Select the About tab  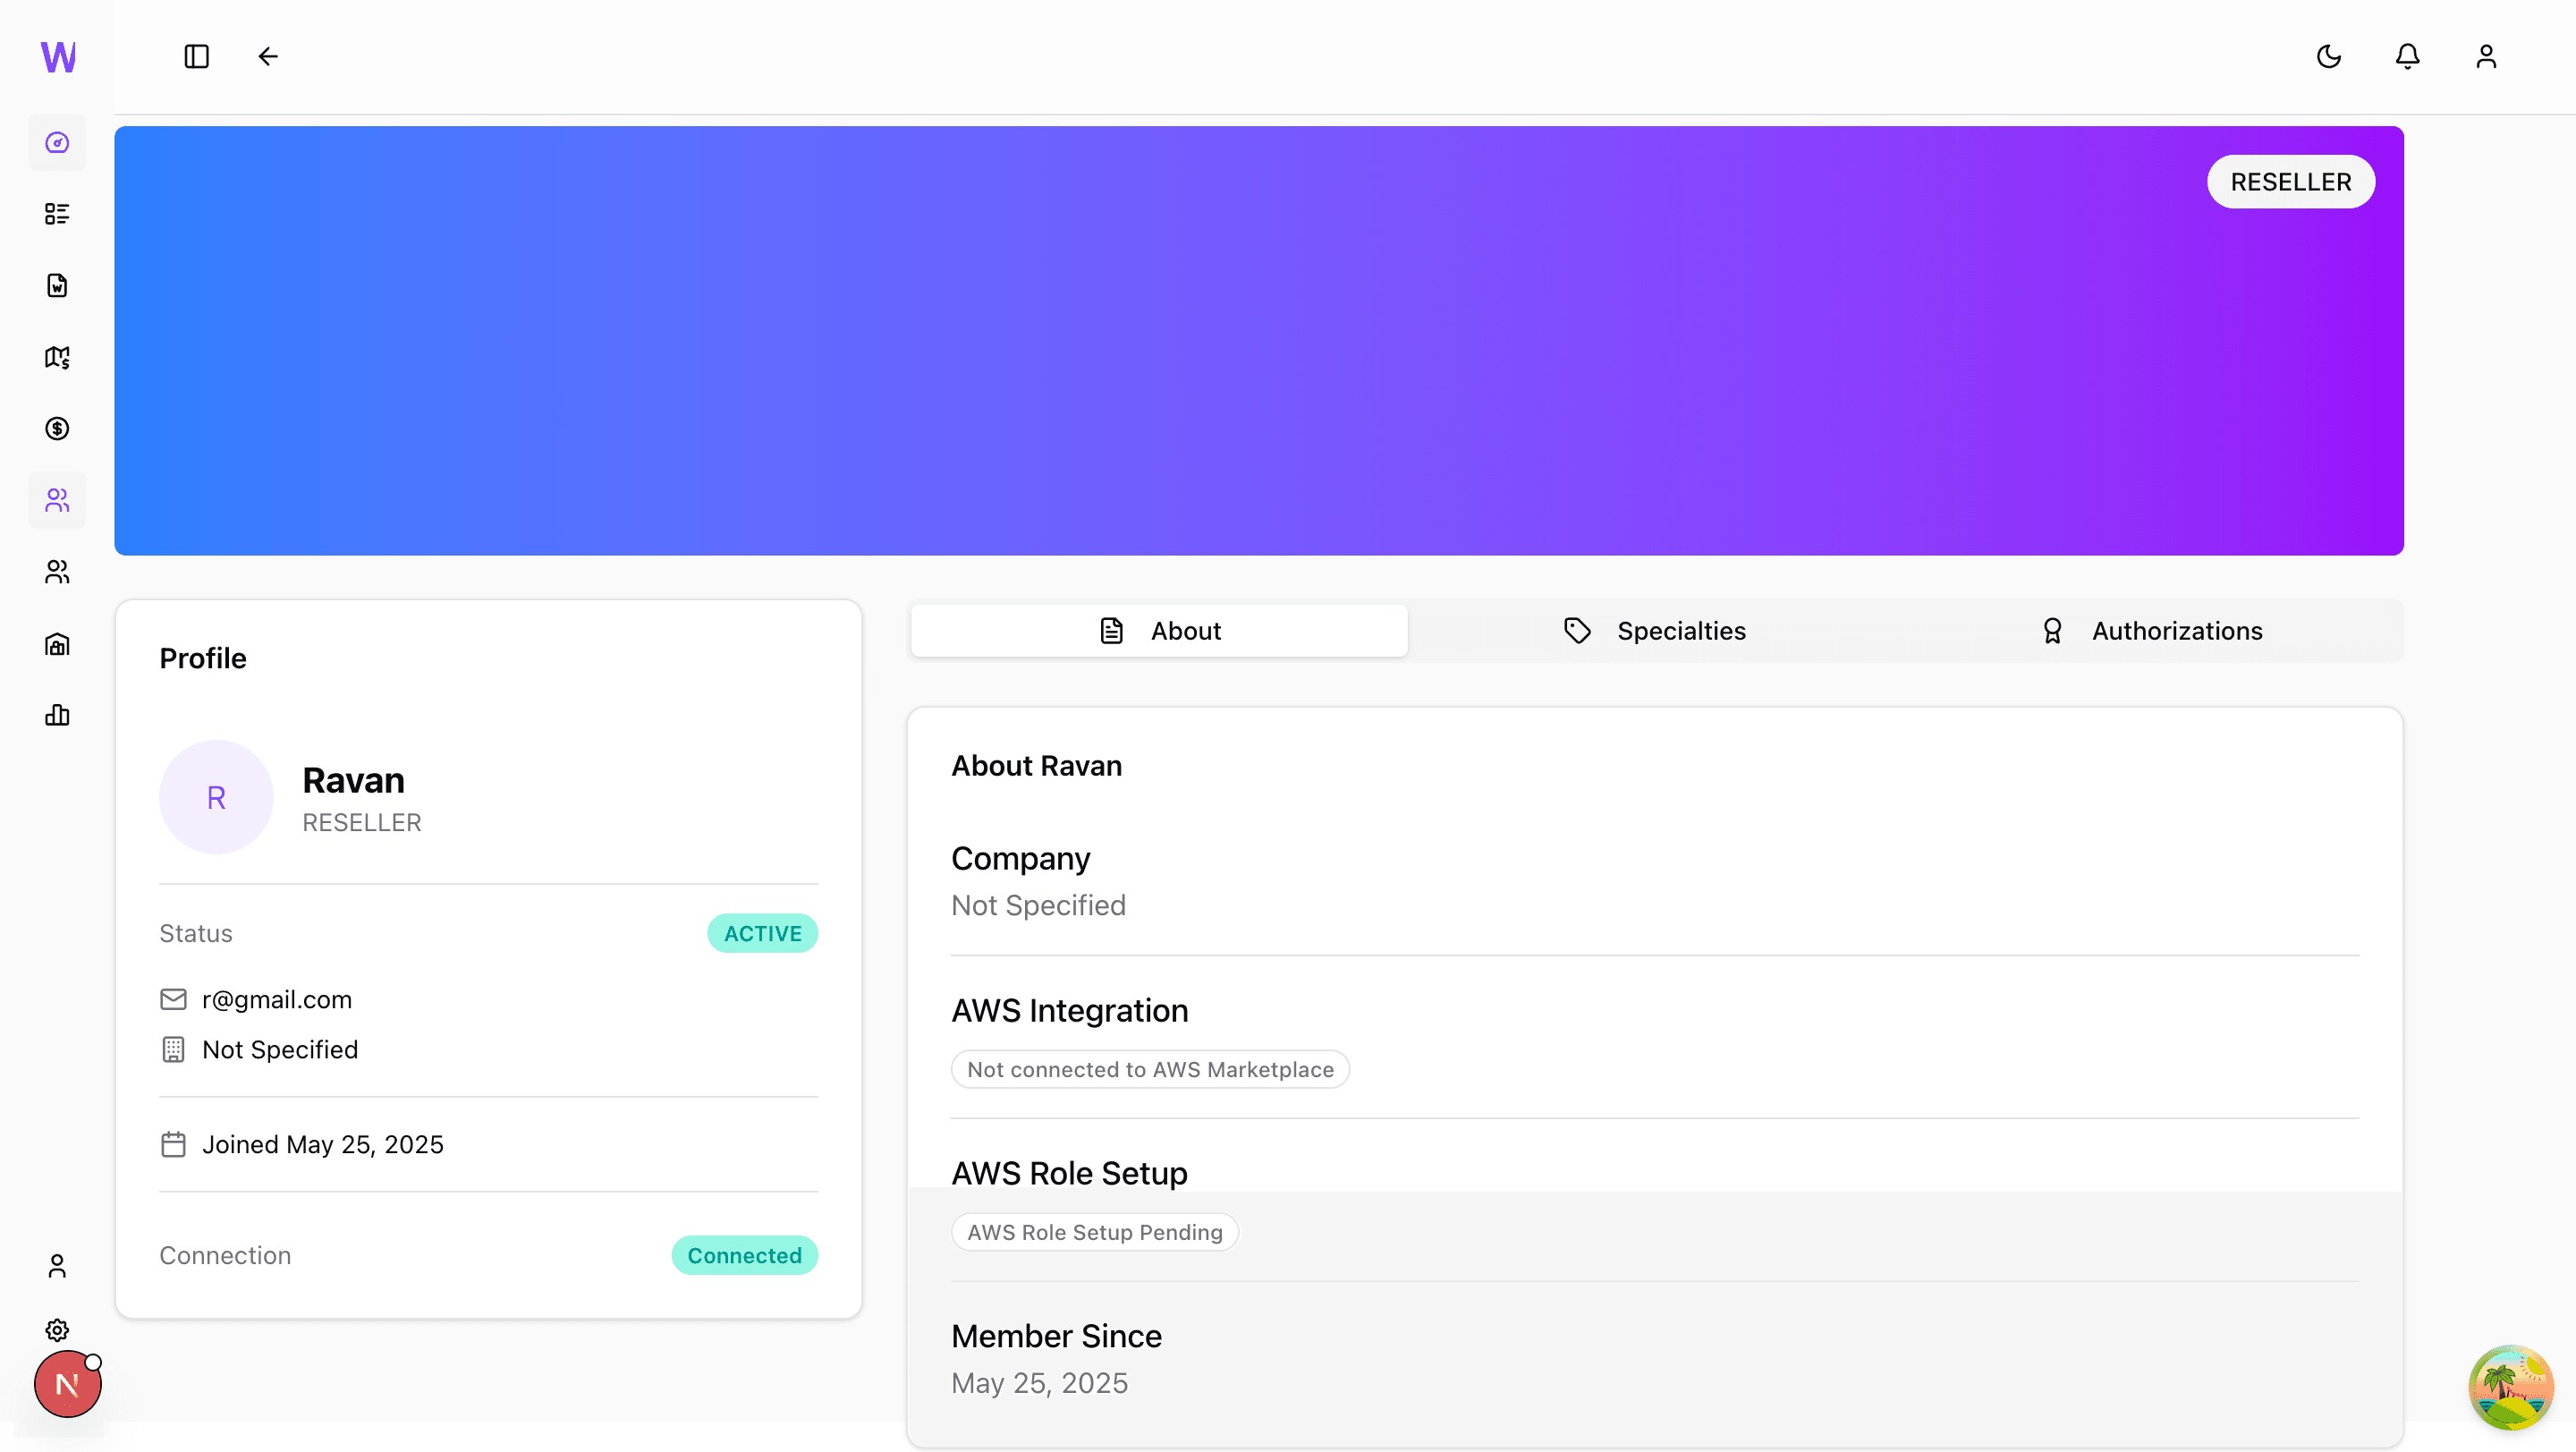[1159, 631]
